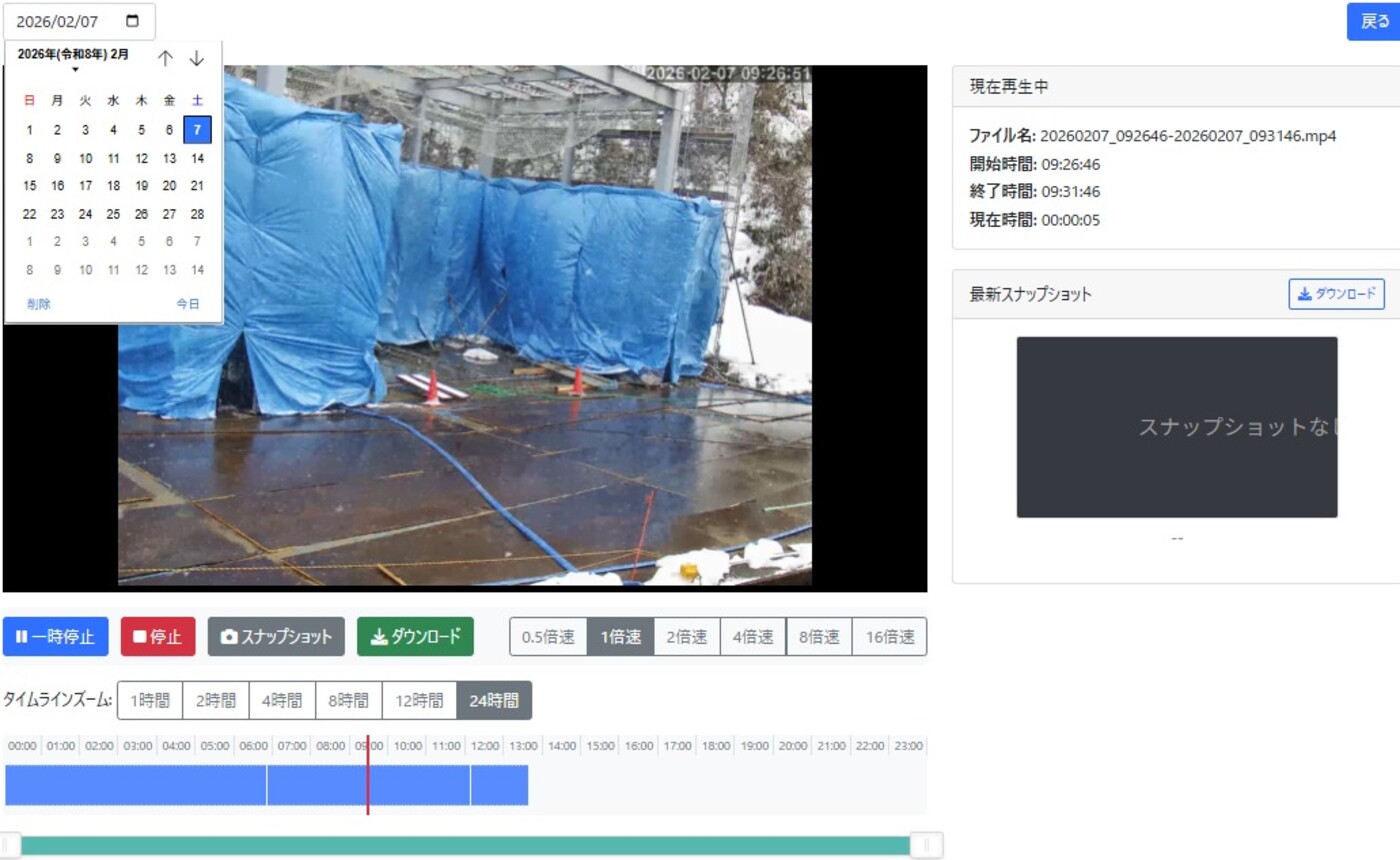Download the video using green ダウンロード button
The image size is (1400, 860).
tap(415, 637)
